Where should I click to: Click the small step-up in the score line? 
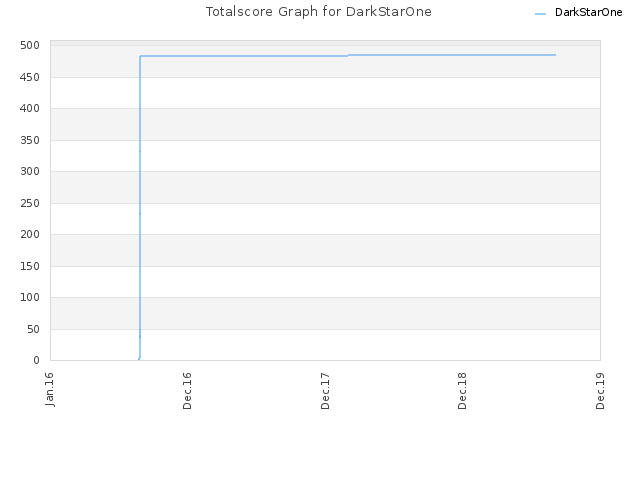348,56
